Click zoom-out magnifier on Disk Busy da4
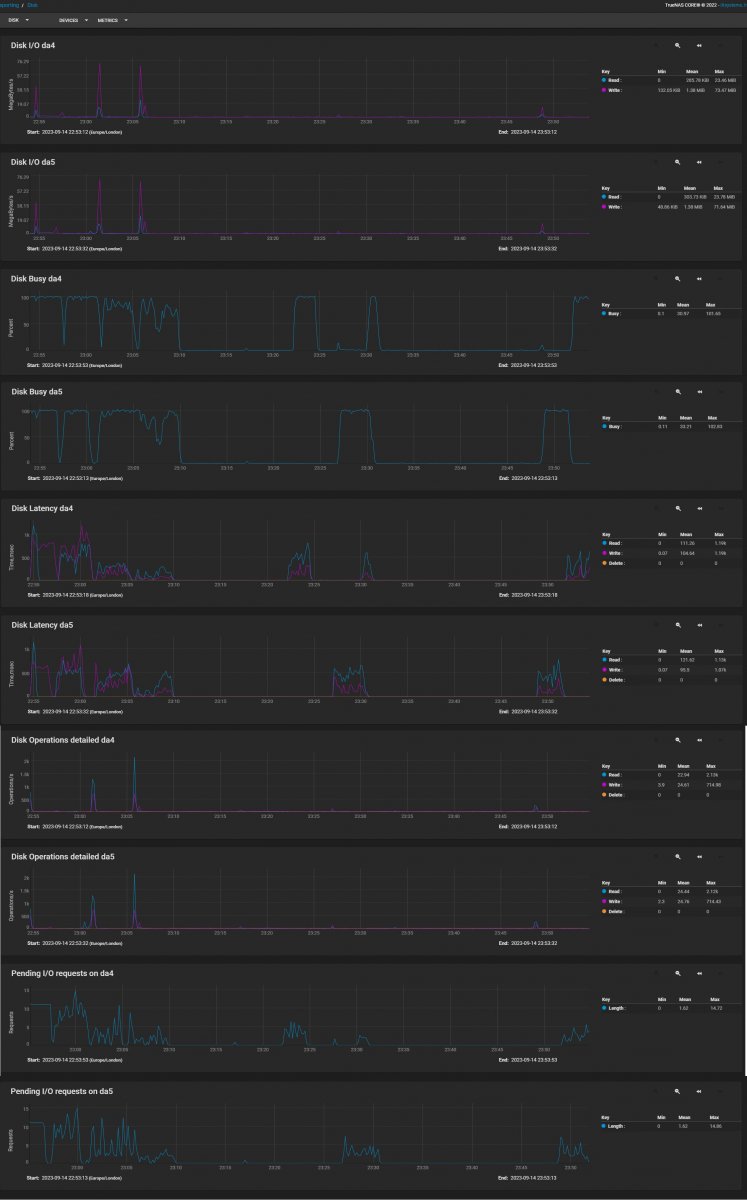Screen dimensions: 747x1200 click(x=677, y=276)
